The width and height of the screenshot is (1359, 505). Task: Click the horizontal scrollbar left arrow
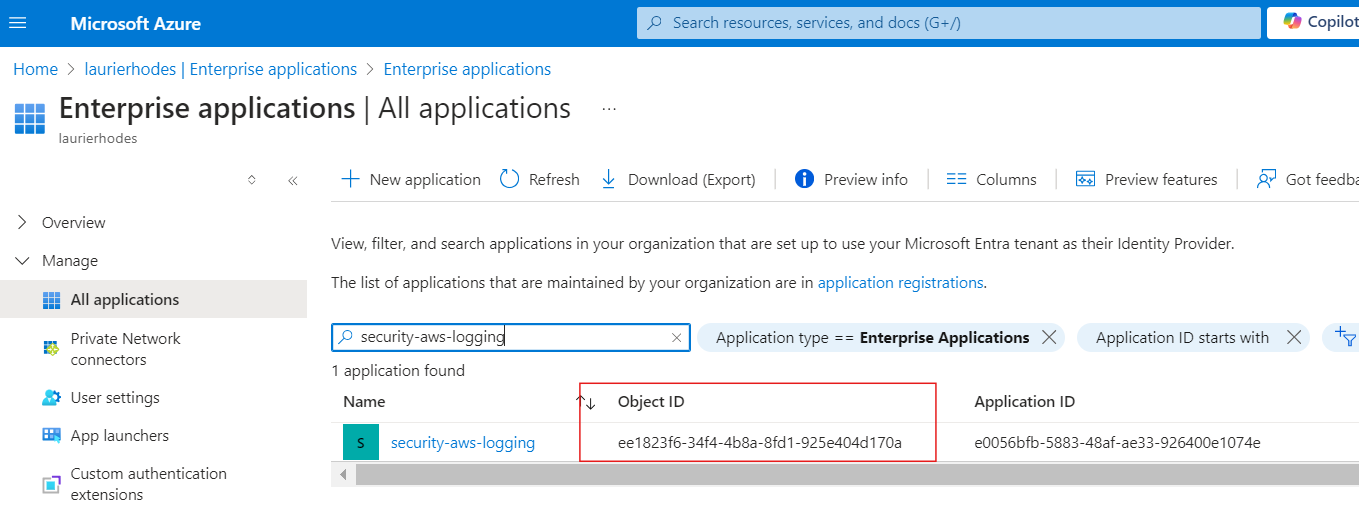click(343, 475)
